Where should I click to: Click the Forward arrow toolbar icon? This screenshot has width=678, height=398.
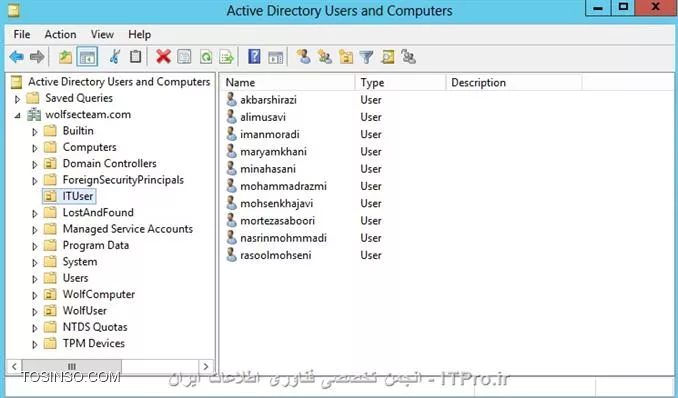37,57
